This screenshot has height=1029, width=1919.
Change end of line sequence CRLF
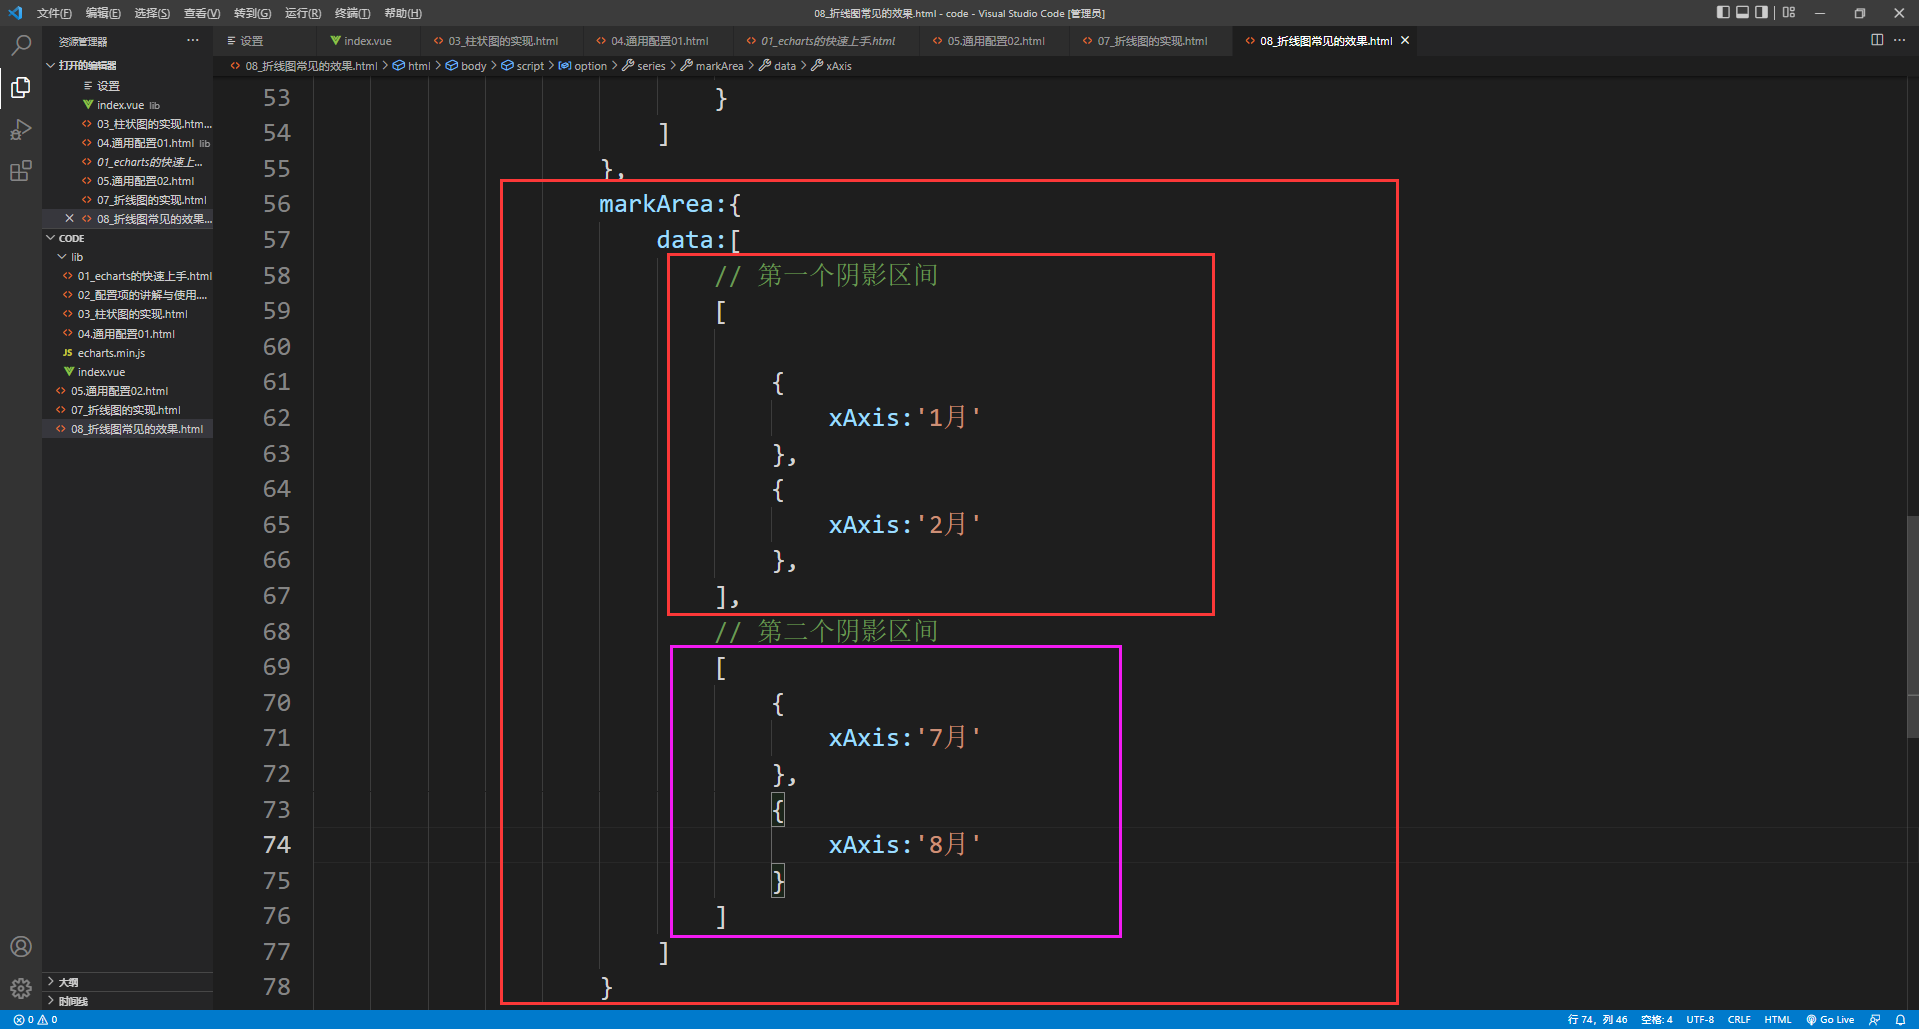point(1738,1020)
